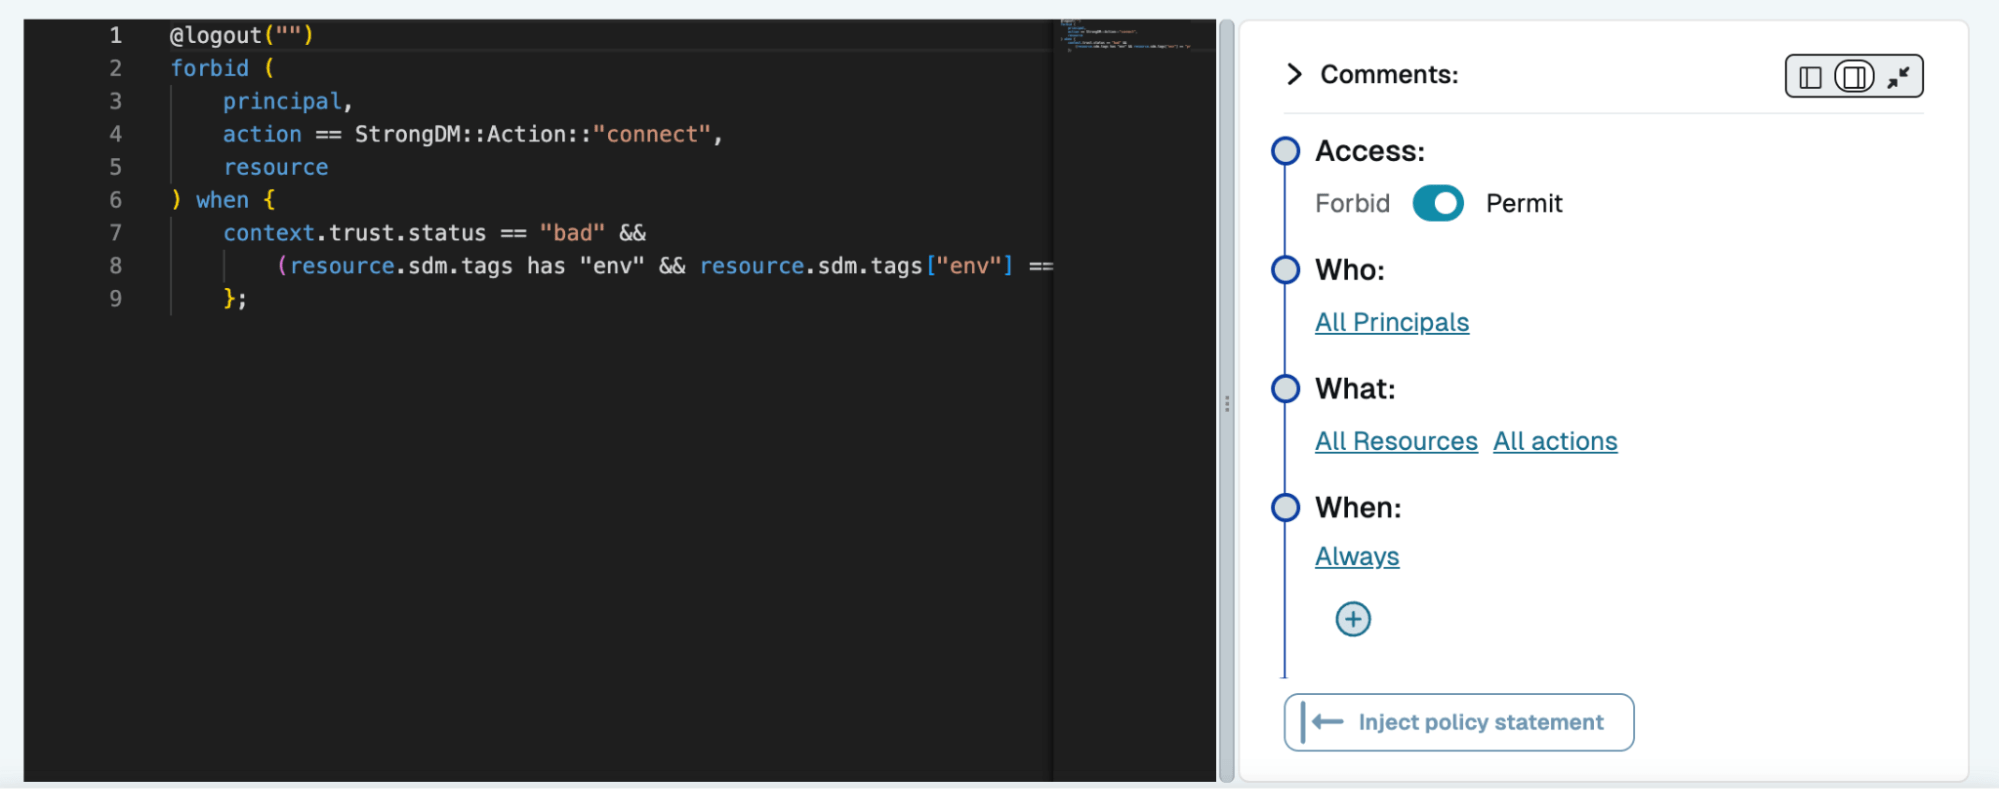
Task: Click the collapse panel arrows icon
Action: click(1898, 77)
